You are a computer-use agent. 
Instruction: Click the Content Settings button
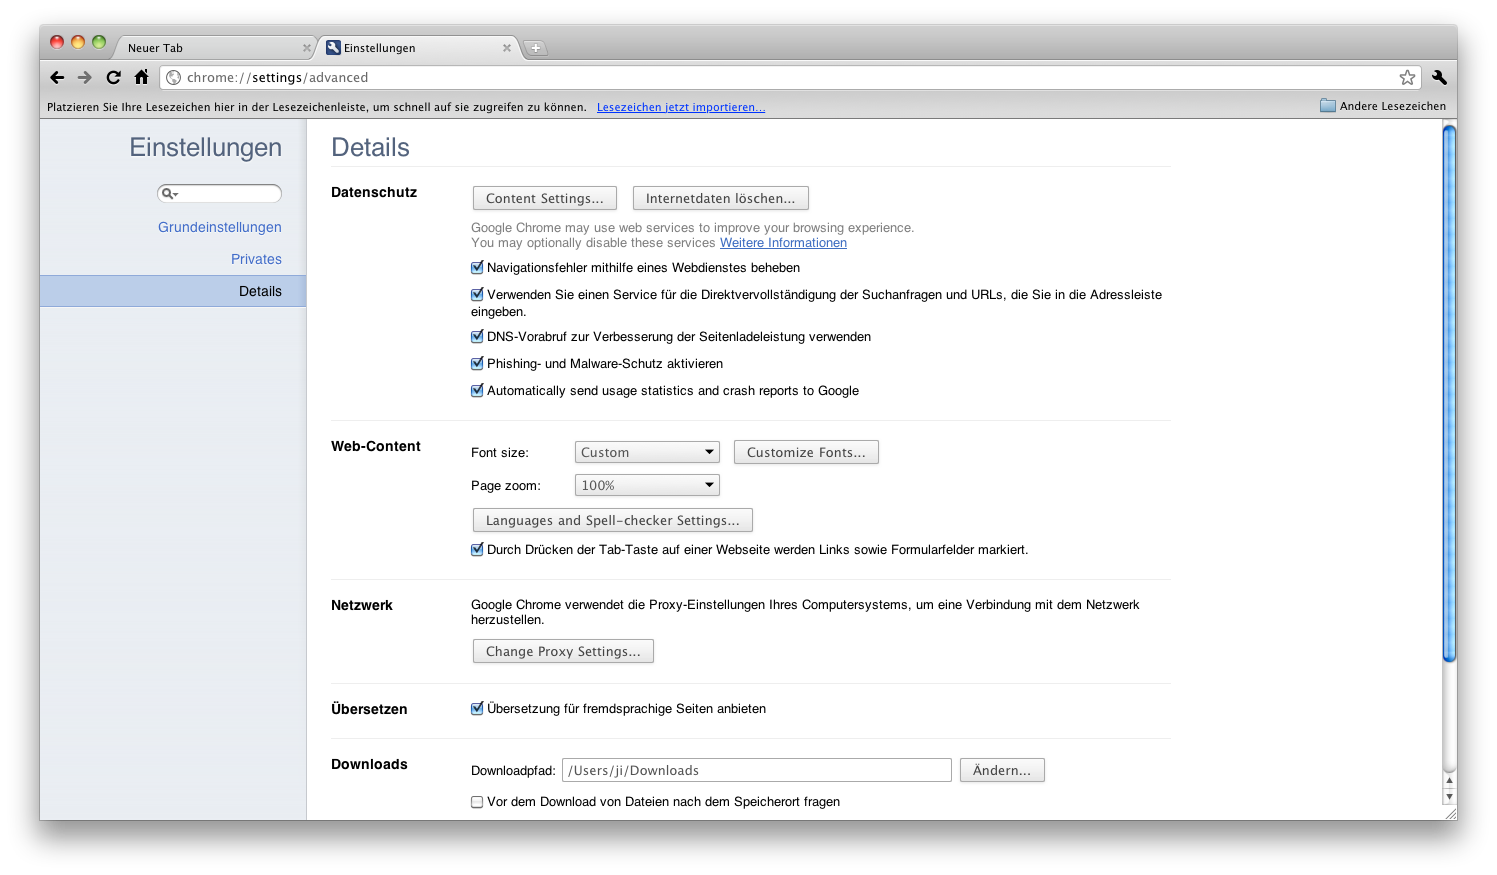(544, 197)
